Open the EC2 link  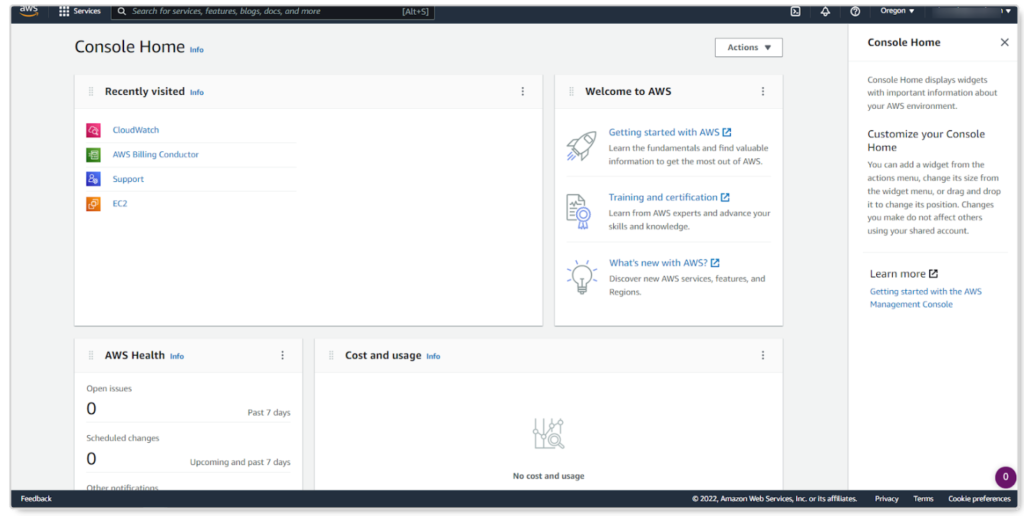click(120, 204)
